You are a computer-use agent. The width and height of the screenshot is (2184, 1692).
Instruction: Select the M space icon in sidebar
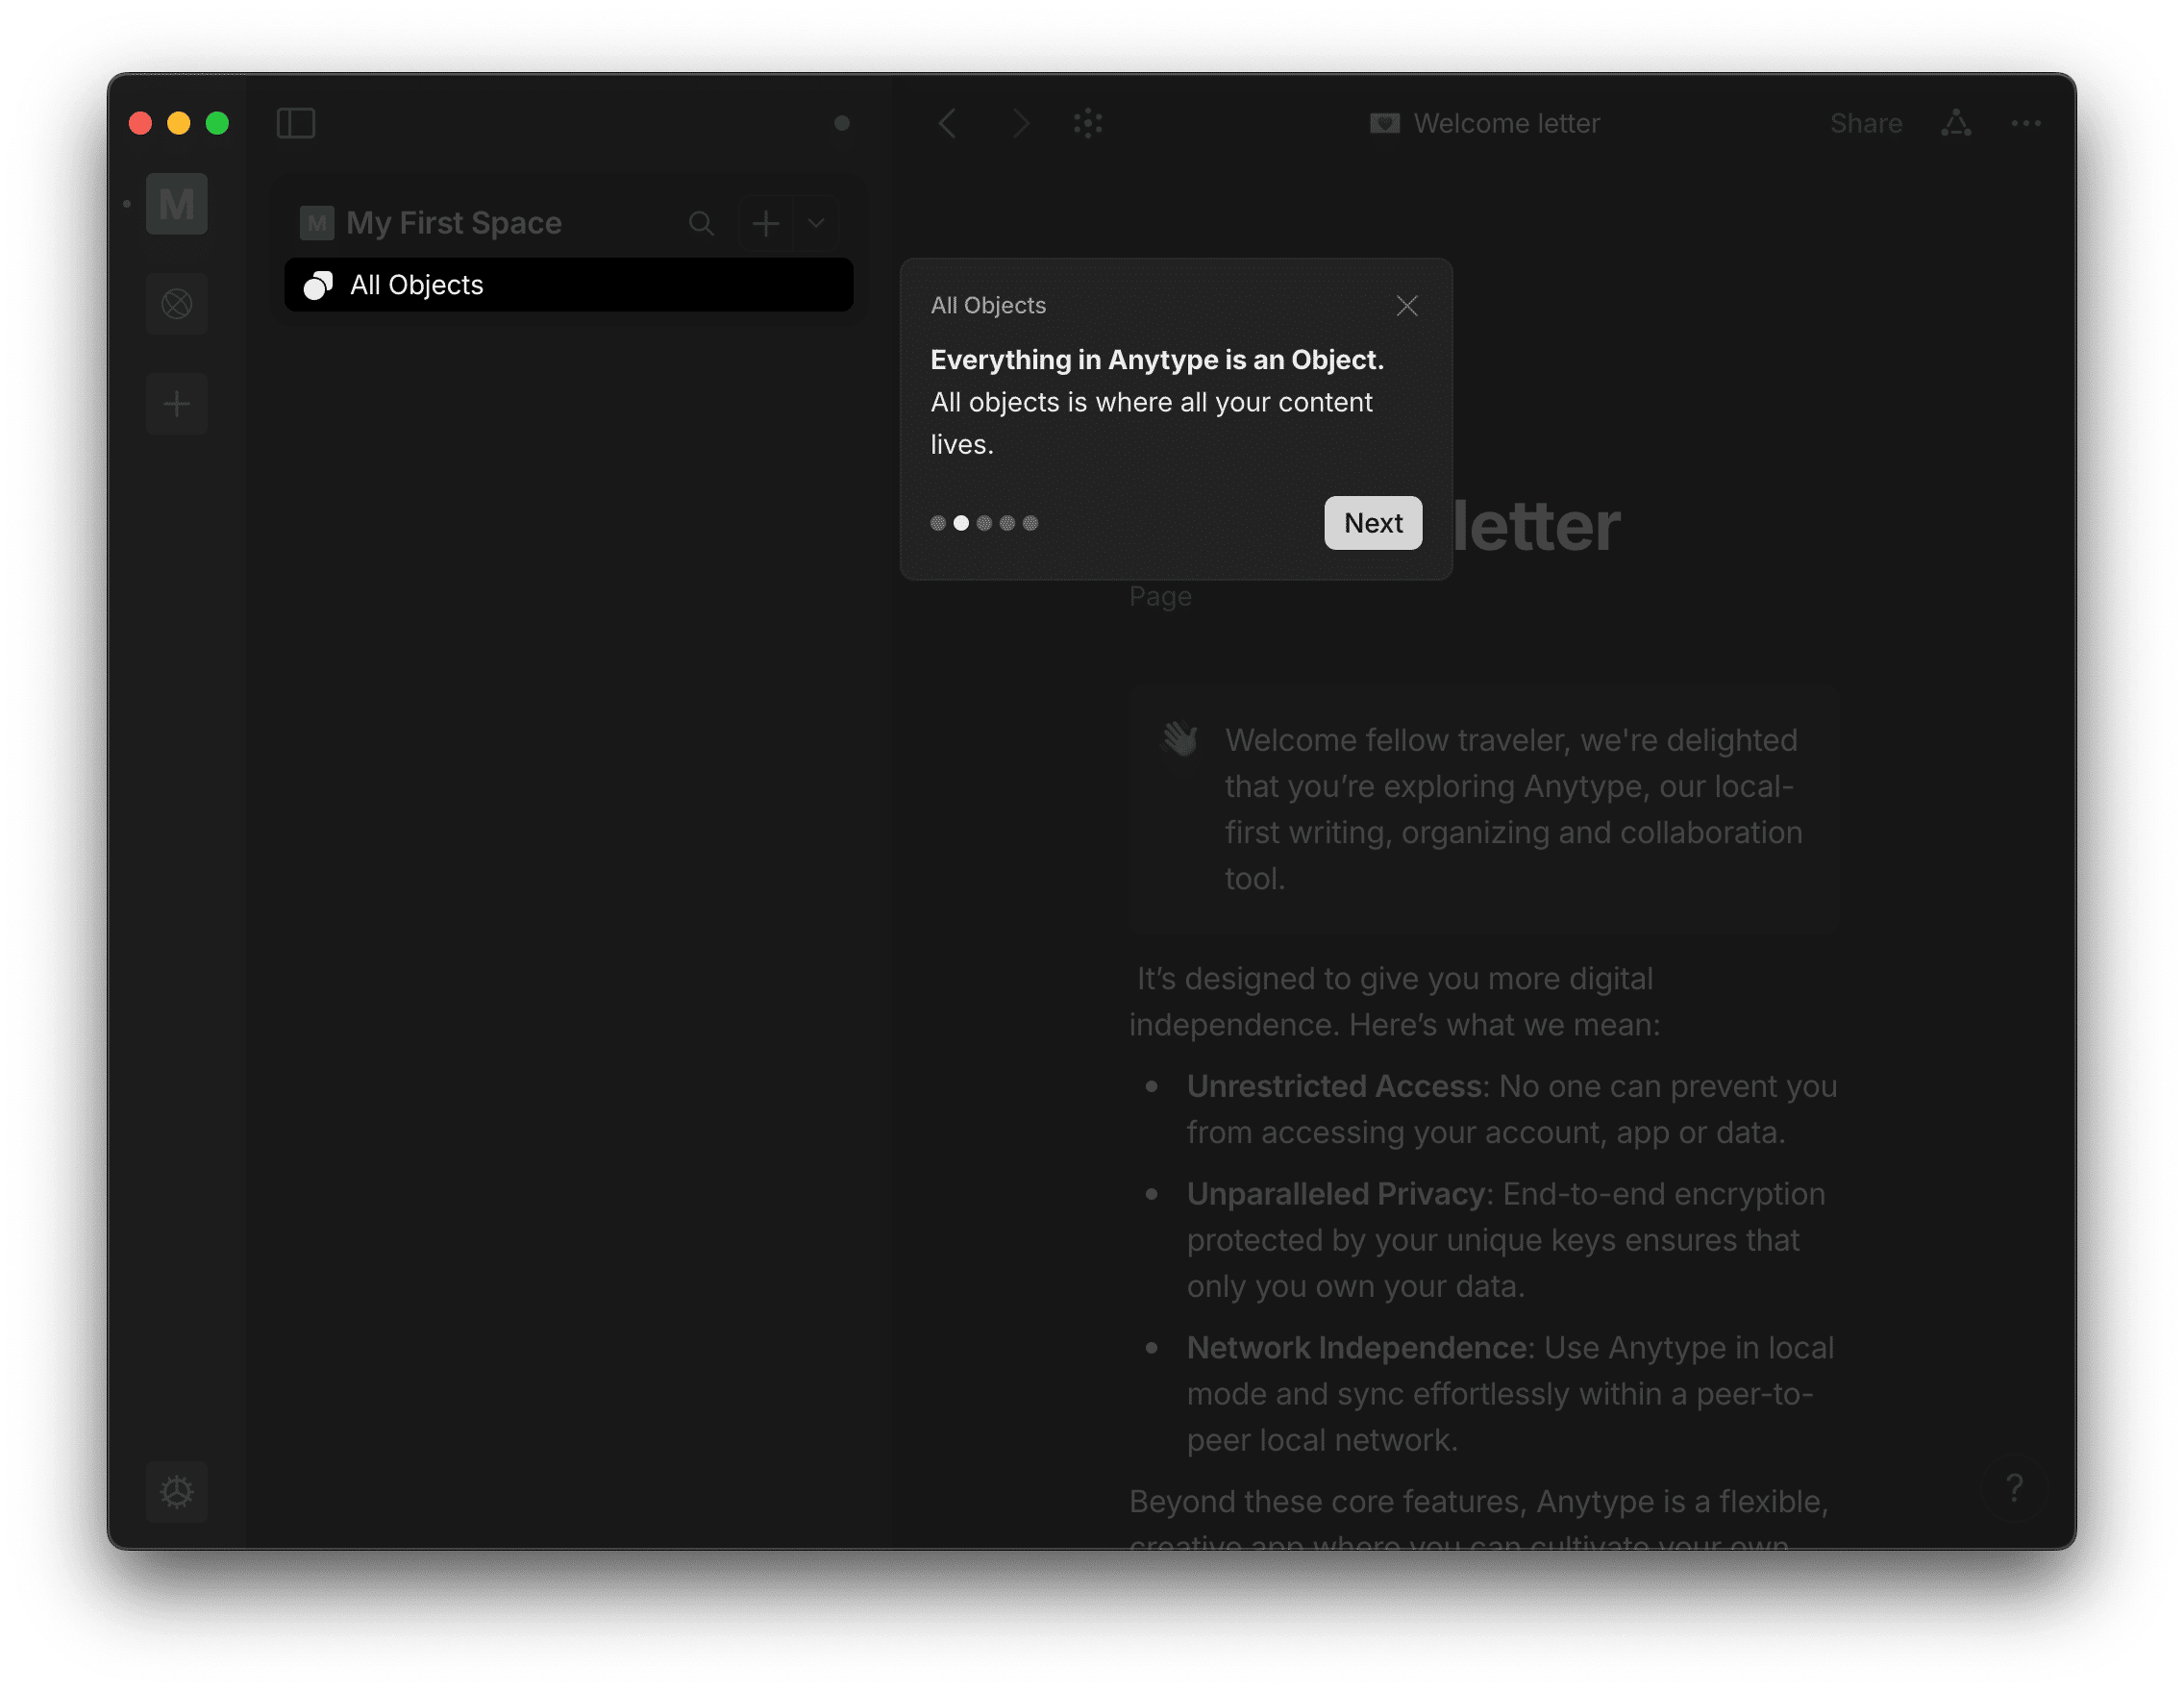[177, 204]
